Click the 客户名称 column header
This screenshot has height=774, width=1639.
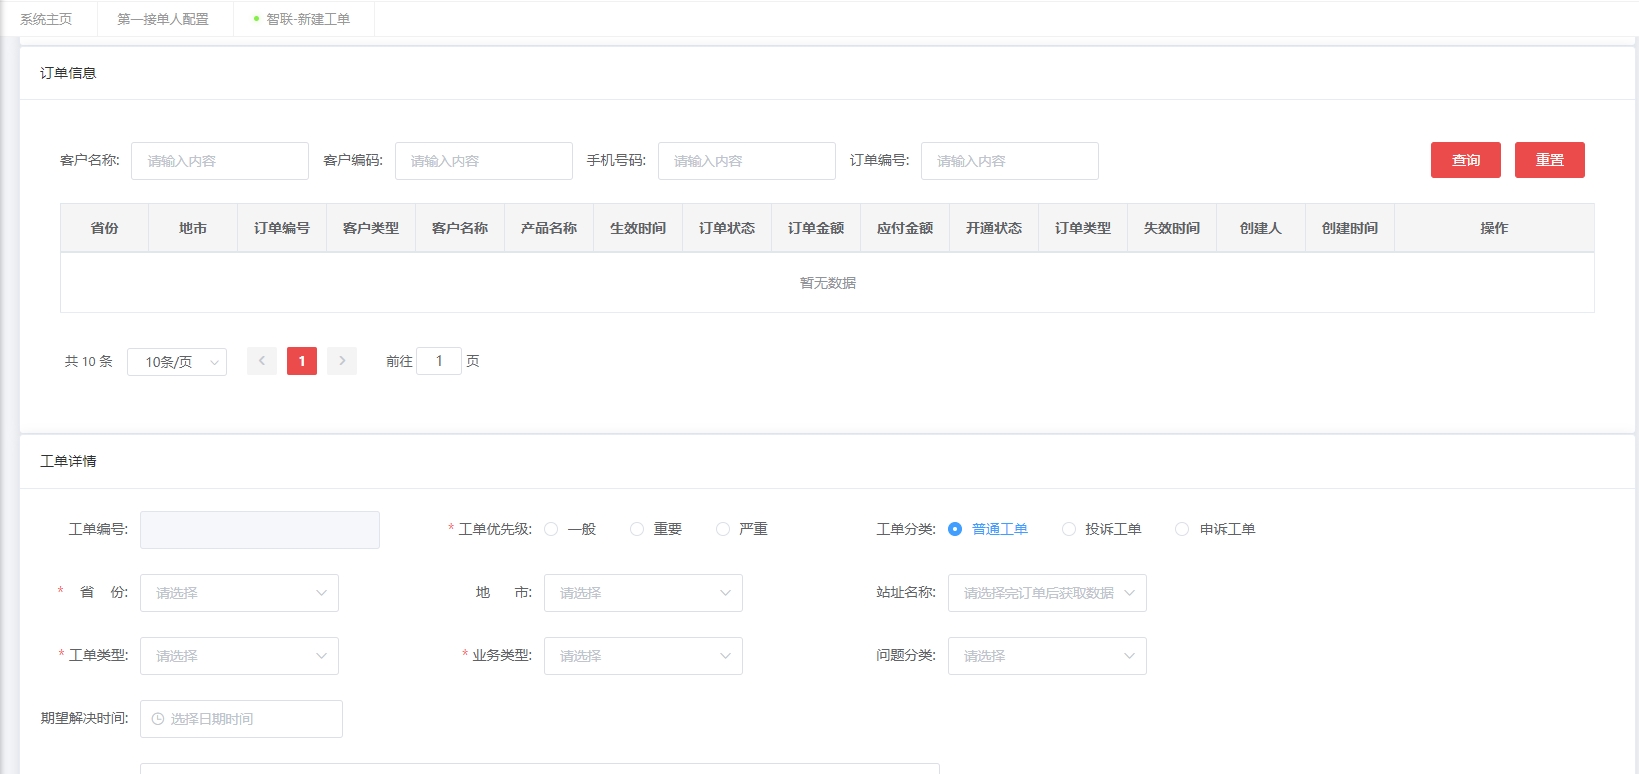[x=460, y=228]
